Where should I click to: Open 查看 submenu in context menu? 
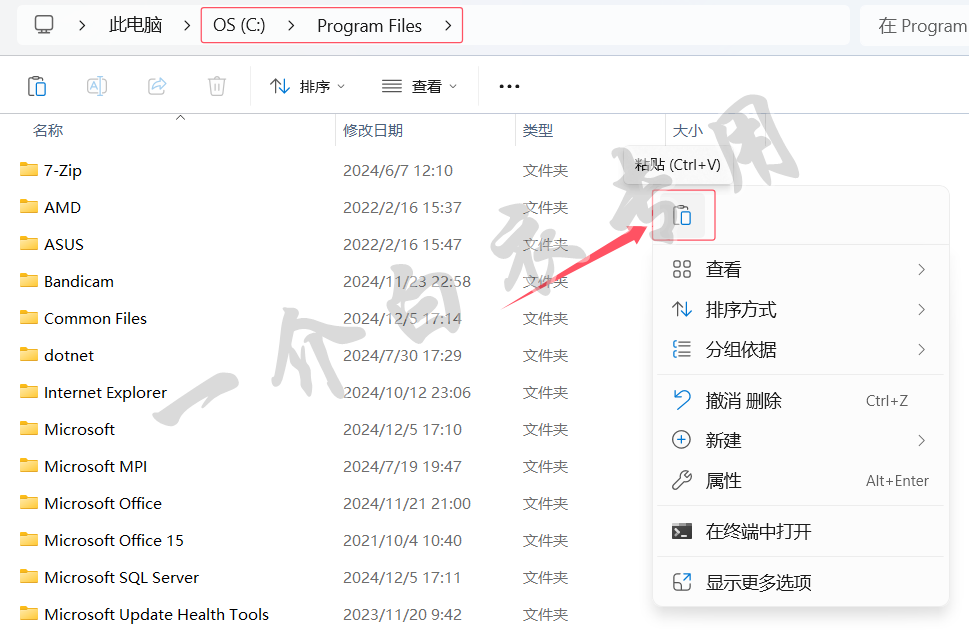coord(800,269)
